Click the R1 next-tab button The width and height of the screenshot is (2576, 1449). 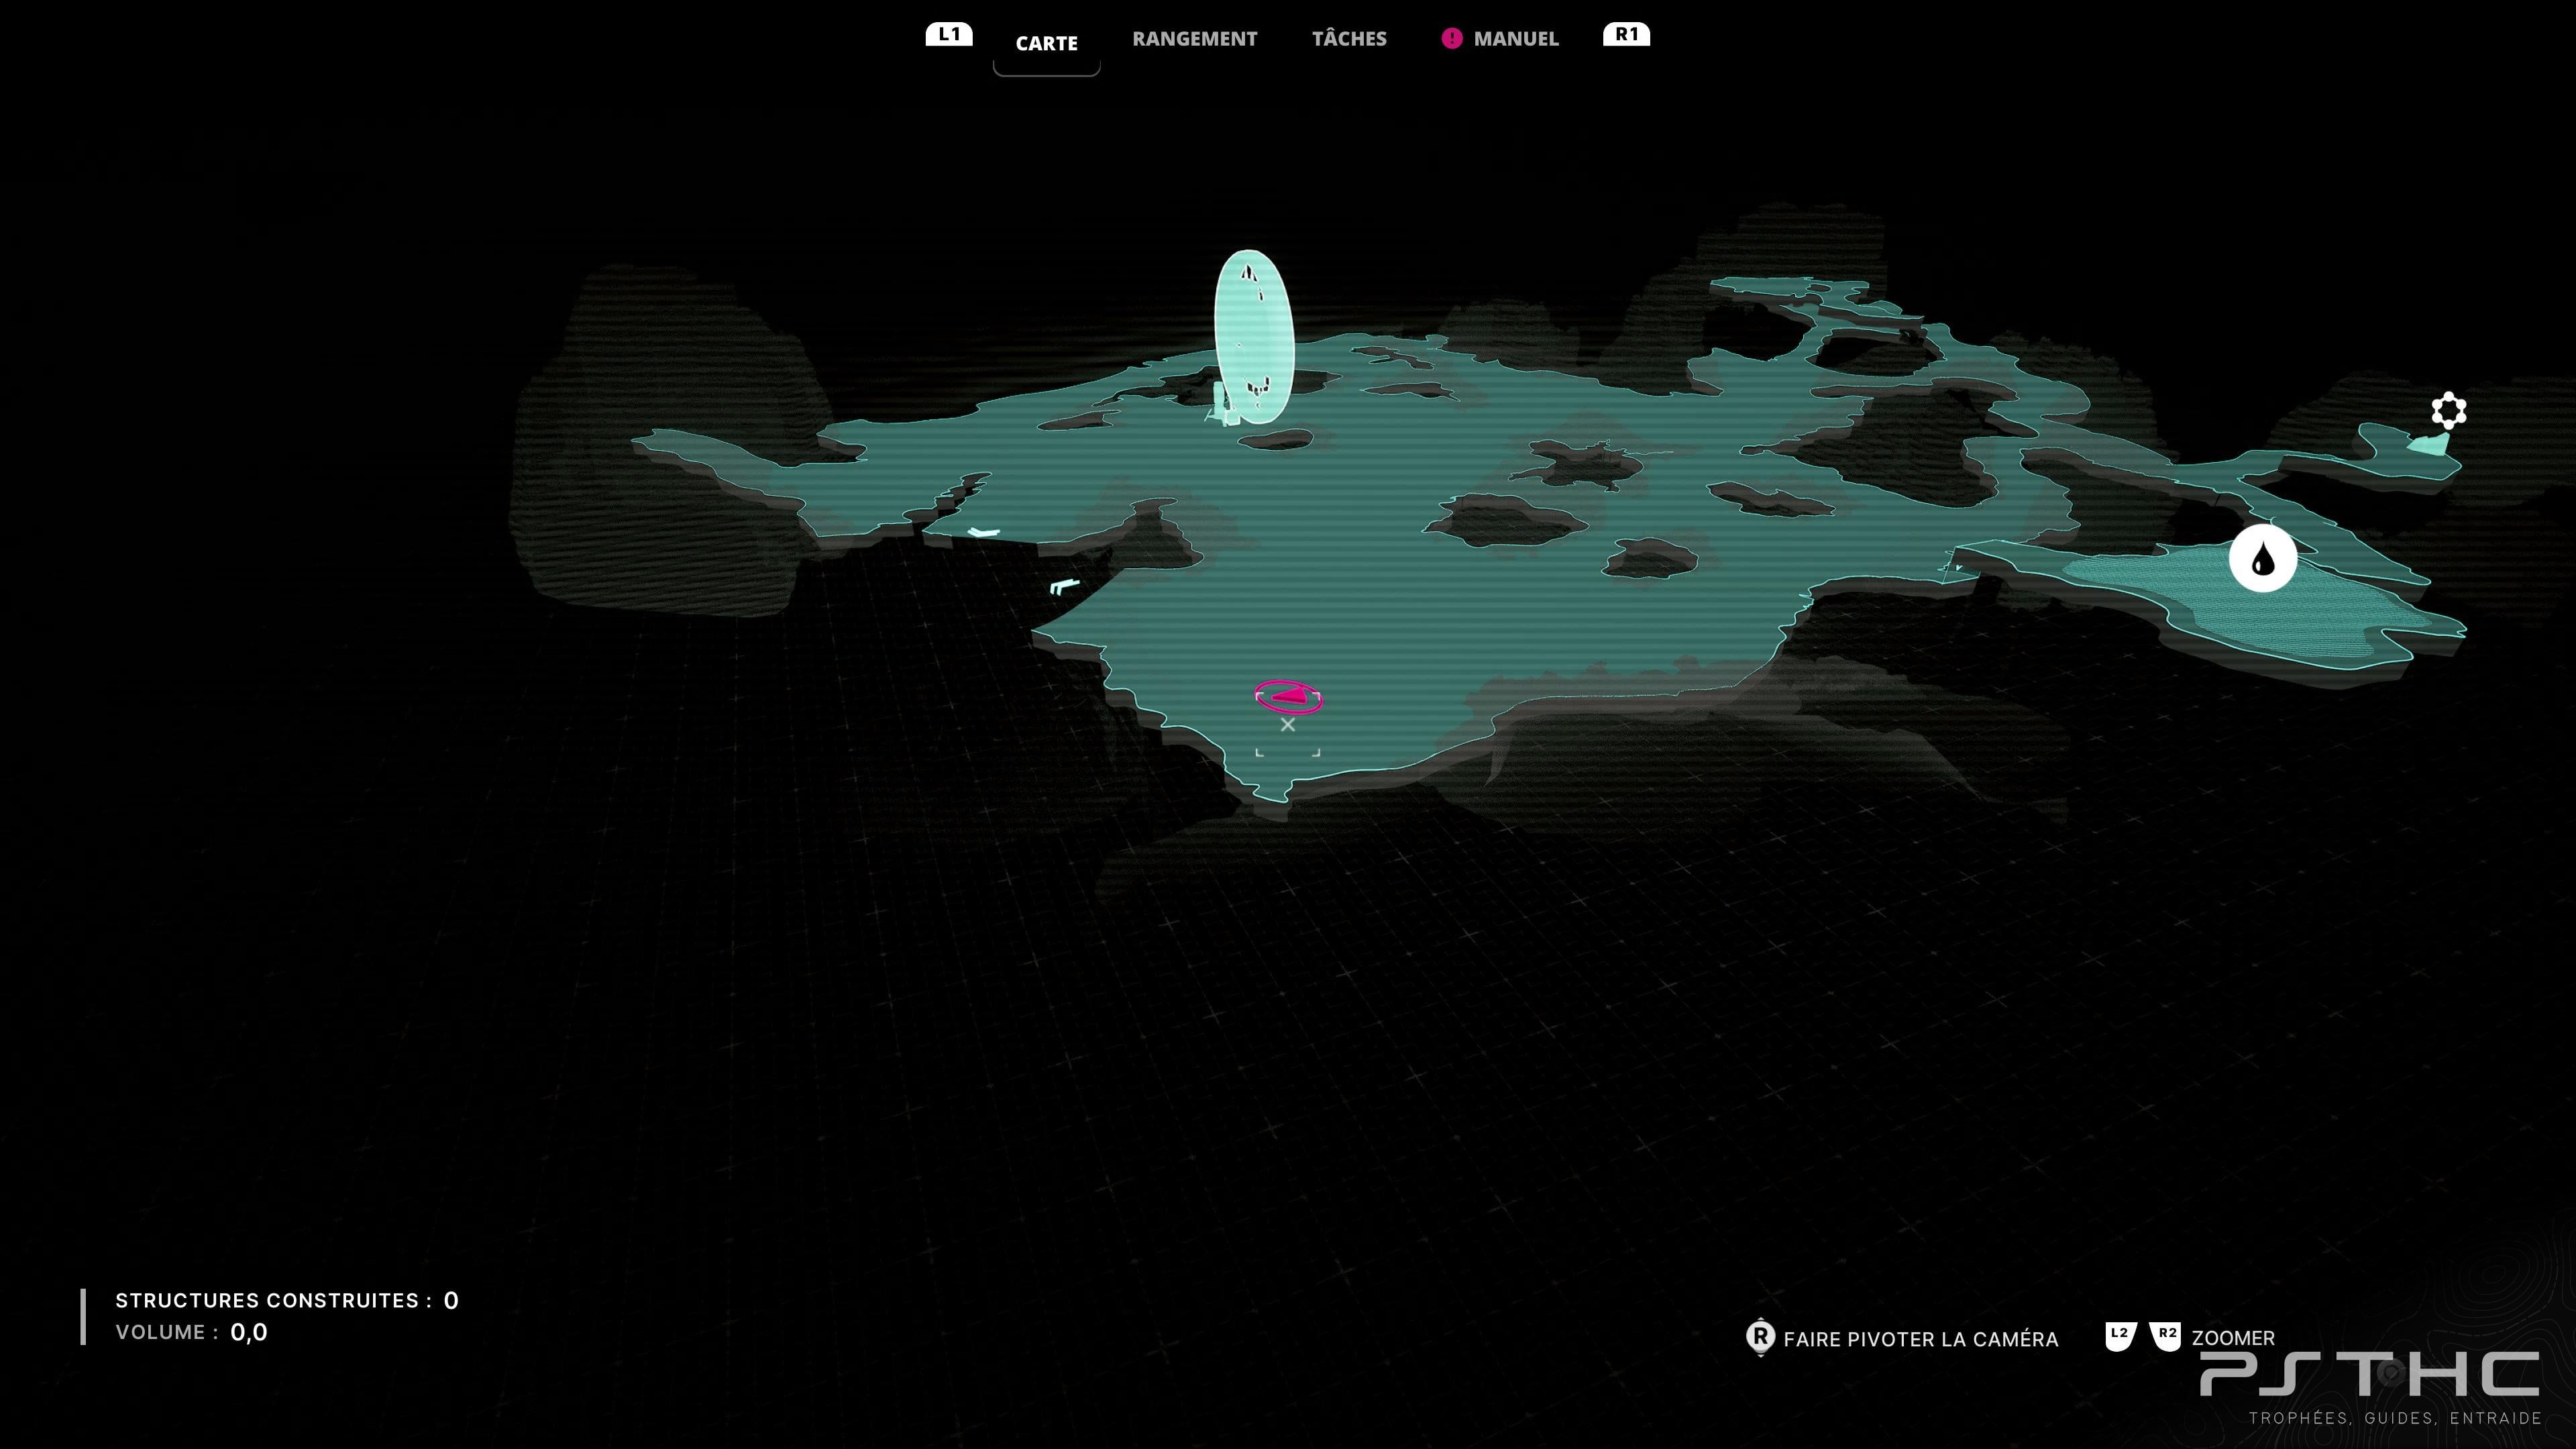[x=1626, y=34]
